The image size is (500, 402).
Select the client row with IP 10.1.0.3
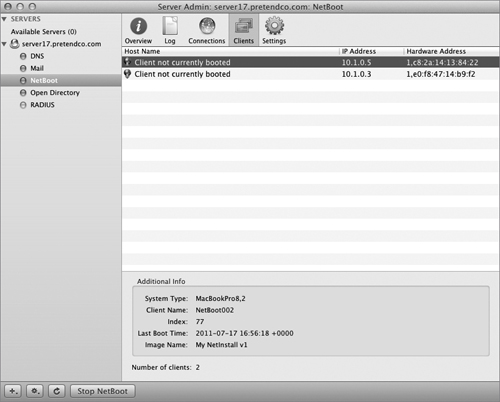(310, 74)
